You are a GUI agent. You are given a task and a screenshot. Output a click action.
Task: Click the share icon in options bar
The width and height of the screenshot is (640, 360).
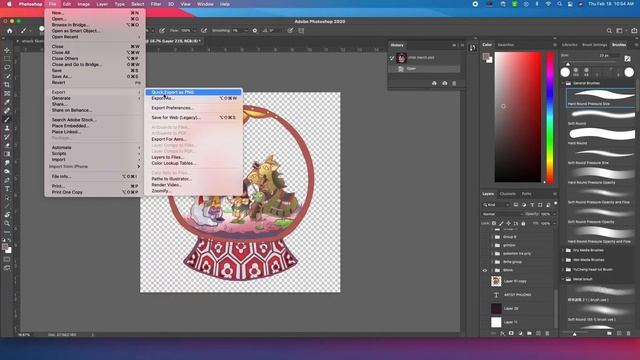point(634,31)
